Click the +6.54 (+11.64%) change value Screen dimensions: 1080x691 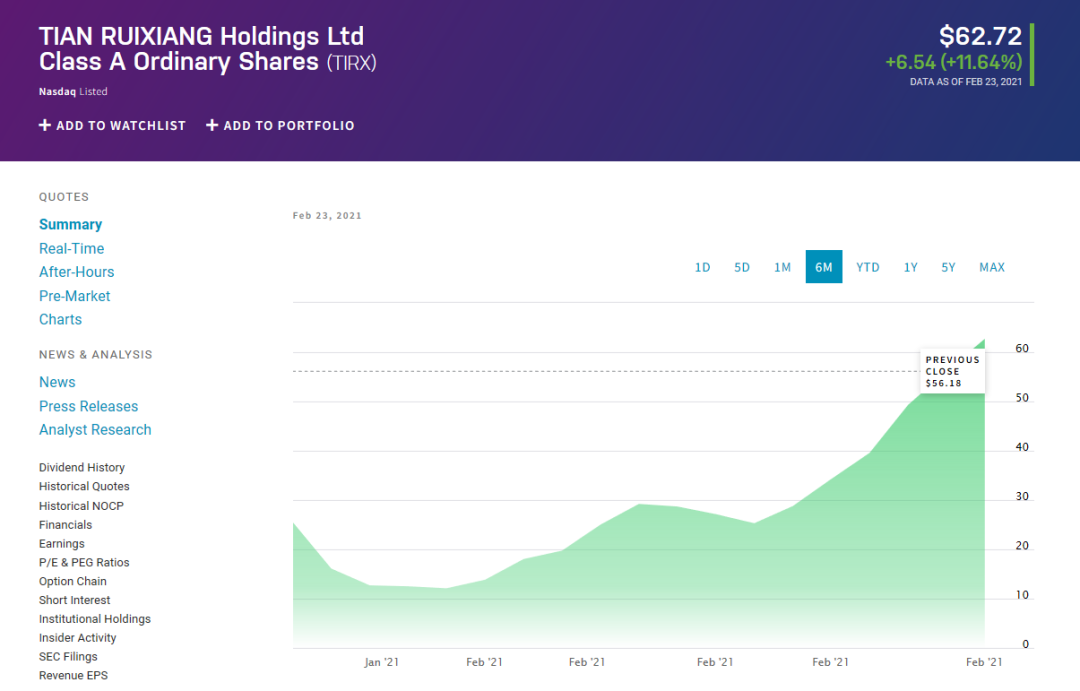click(x=953, y=63)
